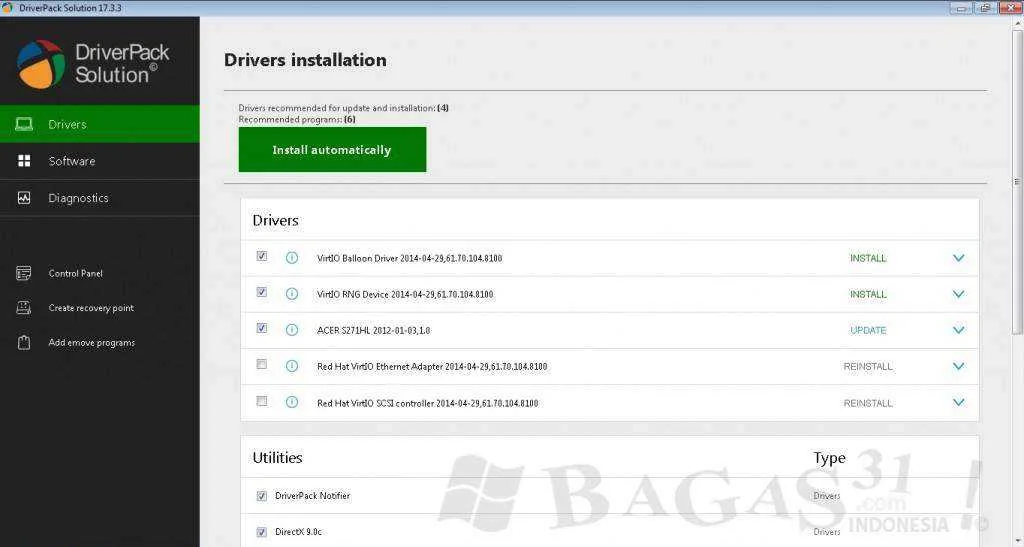Select Red Hat VirtIO Ethernet Adapter text

(x=432, y=367)
